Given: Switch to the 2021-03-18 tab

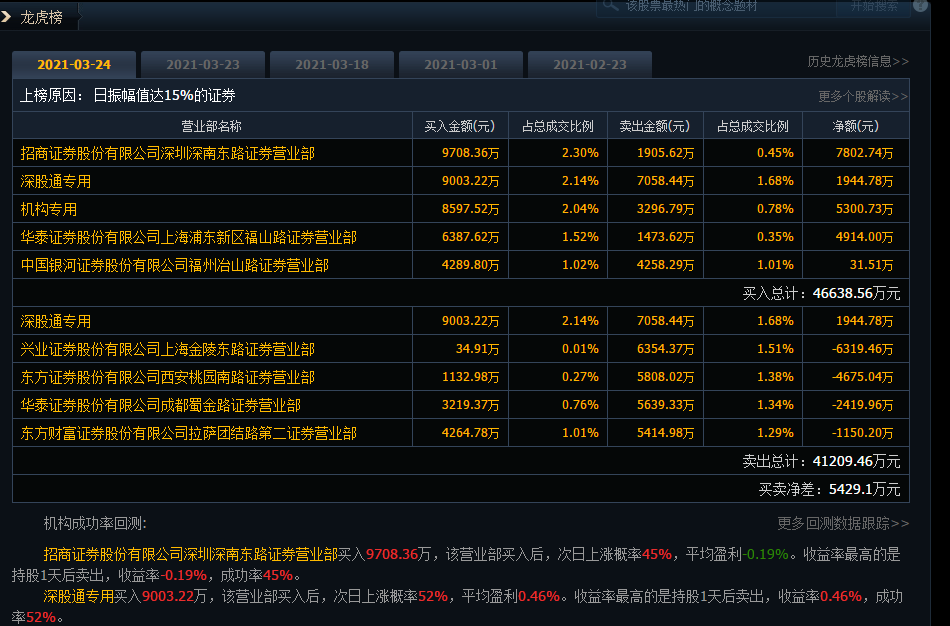Looking at the screenshot, I should (332, 65).
